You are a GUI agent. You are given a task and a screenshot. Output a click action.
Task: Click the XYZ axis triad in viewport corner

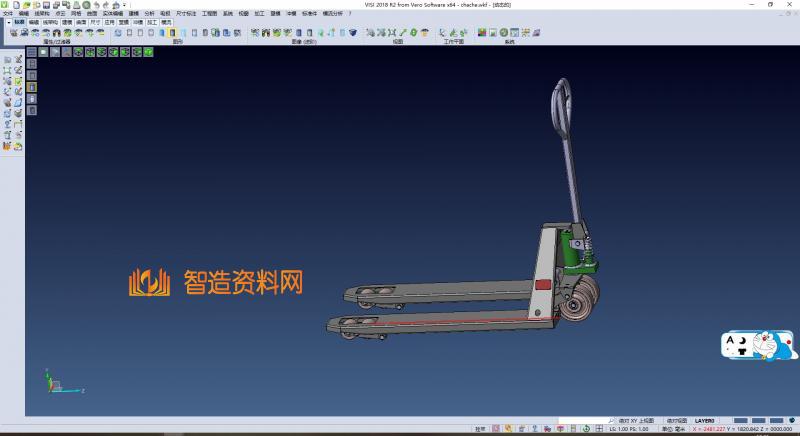click(x=62, y=382)
